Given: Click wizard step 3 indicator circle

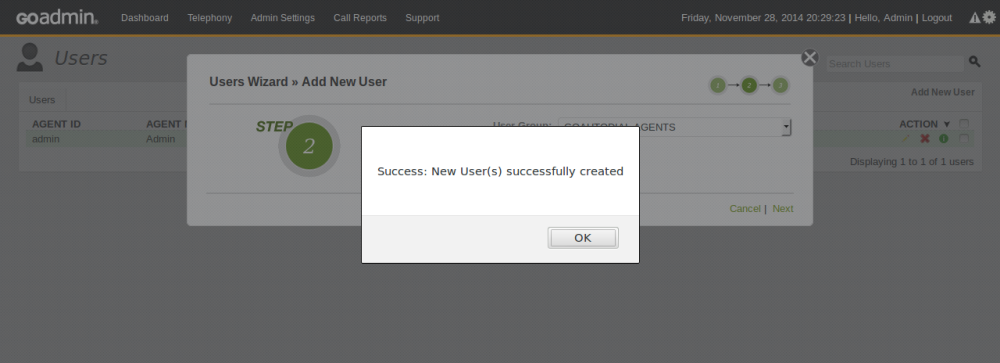Looking at the screenshot, I should click(780, 85).
